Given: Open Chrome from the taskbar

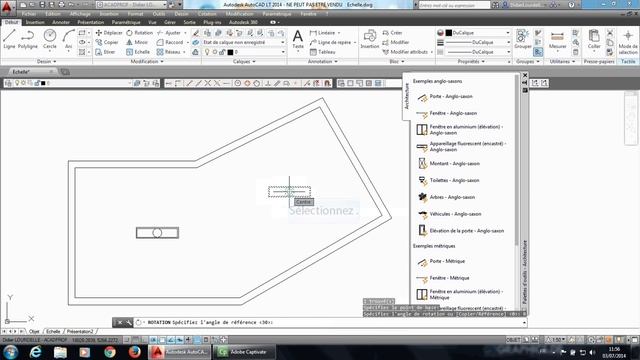Looking at the screenshot, I should pos(110,352).
